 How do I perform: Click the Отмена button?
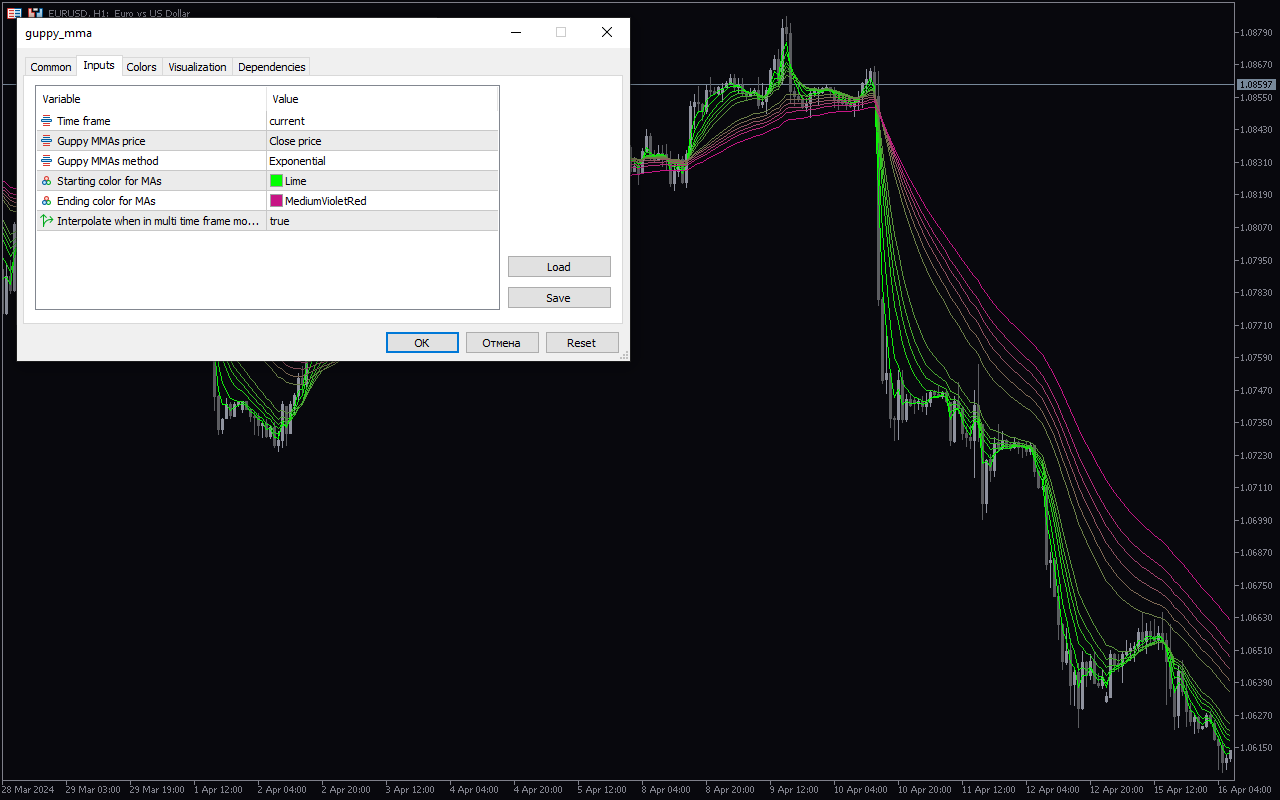tap(501, 343)
